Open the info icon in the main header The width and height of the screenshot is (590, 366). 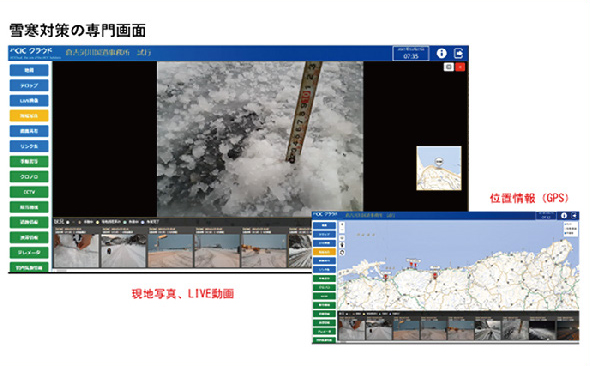441,53
